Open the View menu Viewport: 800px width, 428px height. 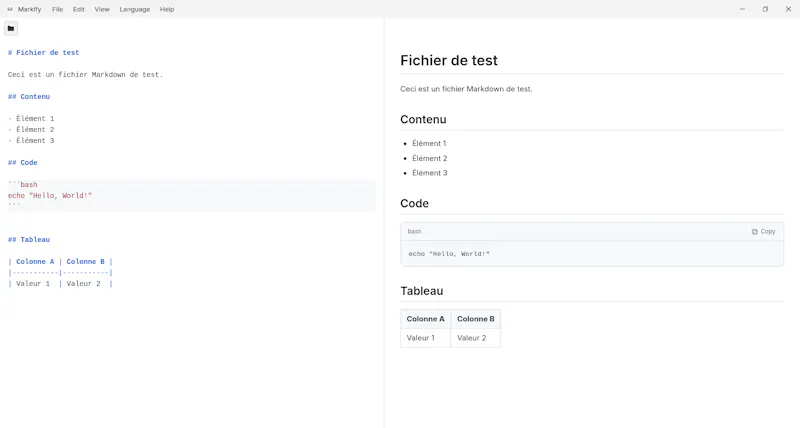click(102, 9)
